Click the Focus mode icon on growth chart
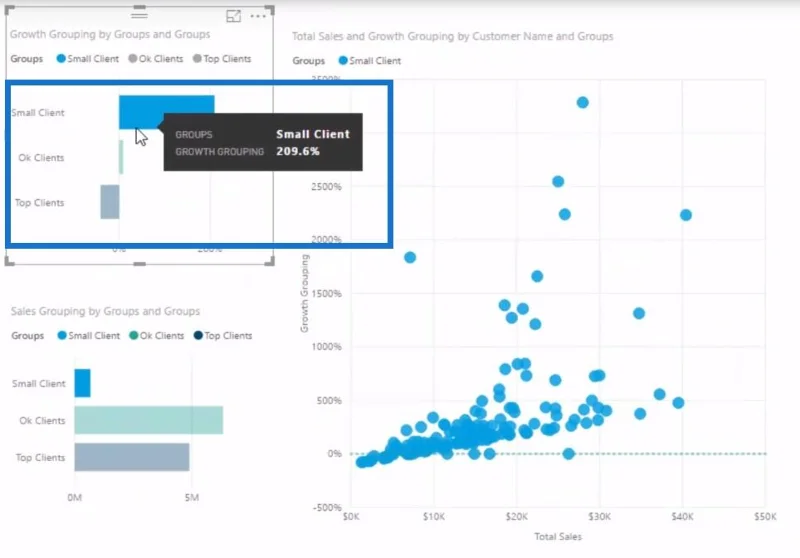800x558 pixels. click(x=233, y=16)
